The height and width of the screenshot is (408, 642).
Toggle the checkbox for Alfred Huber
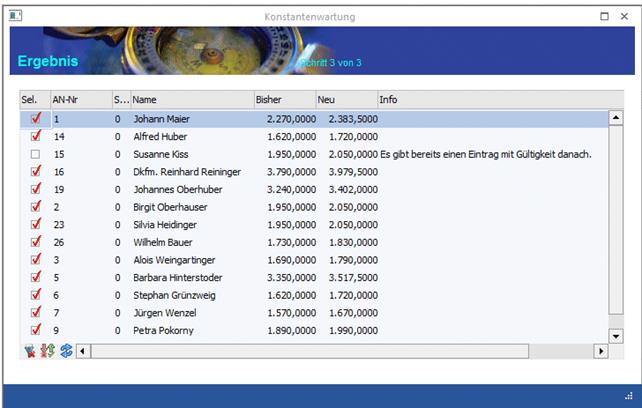(x=35, y=136)
